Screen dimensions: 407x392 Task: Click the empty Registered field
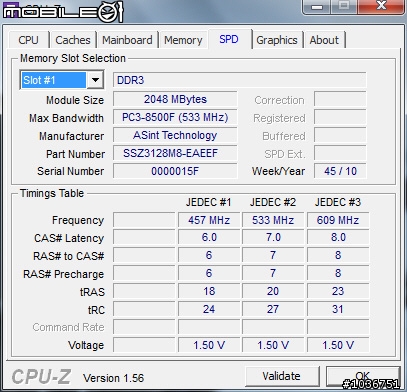point(340,117)
